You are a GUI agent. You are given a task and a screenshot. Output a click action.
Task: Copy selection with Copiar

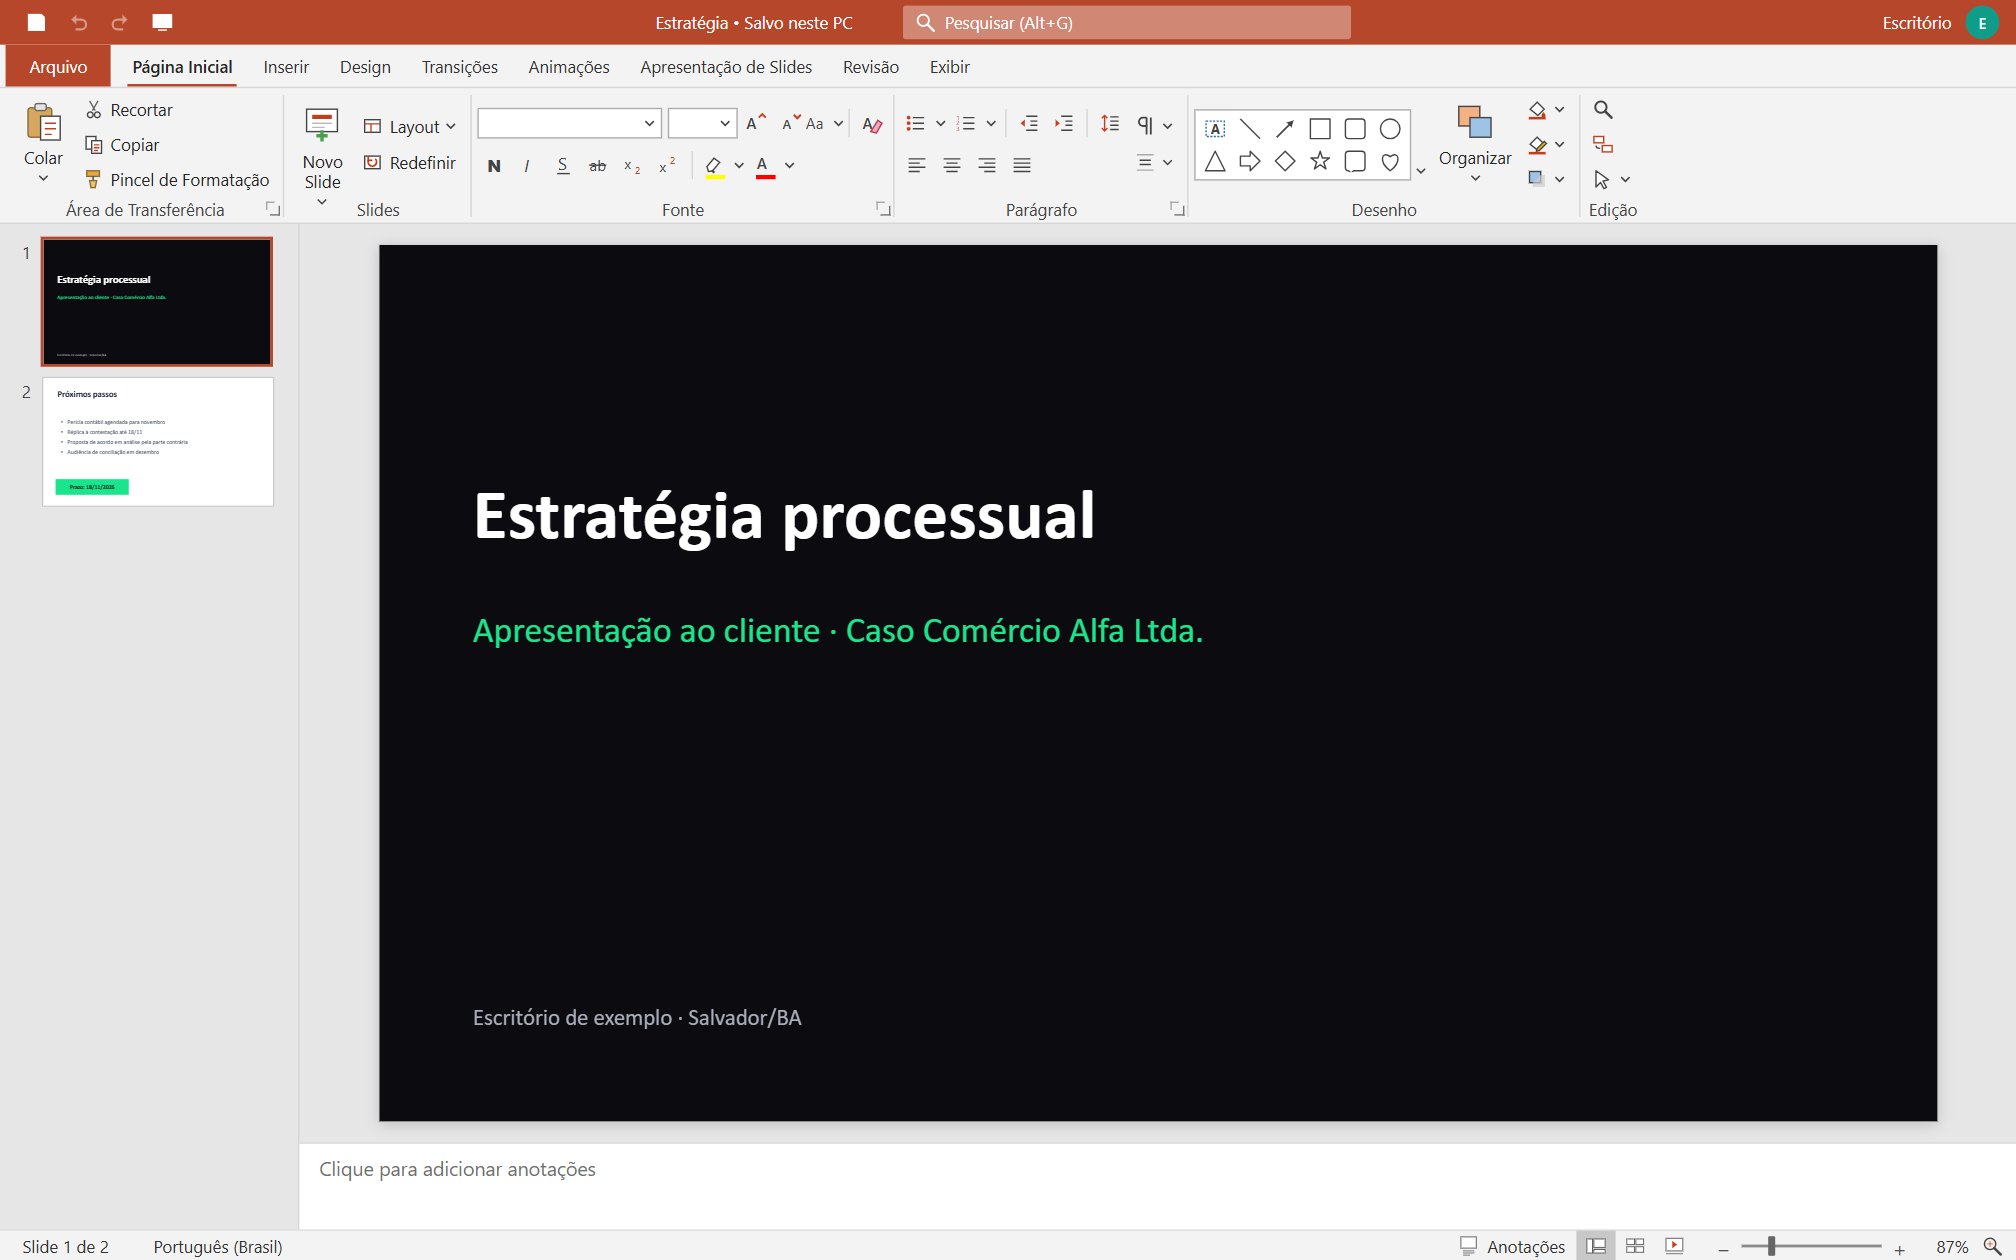point(122,145)
